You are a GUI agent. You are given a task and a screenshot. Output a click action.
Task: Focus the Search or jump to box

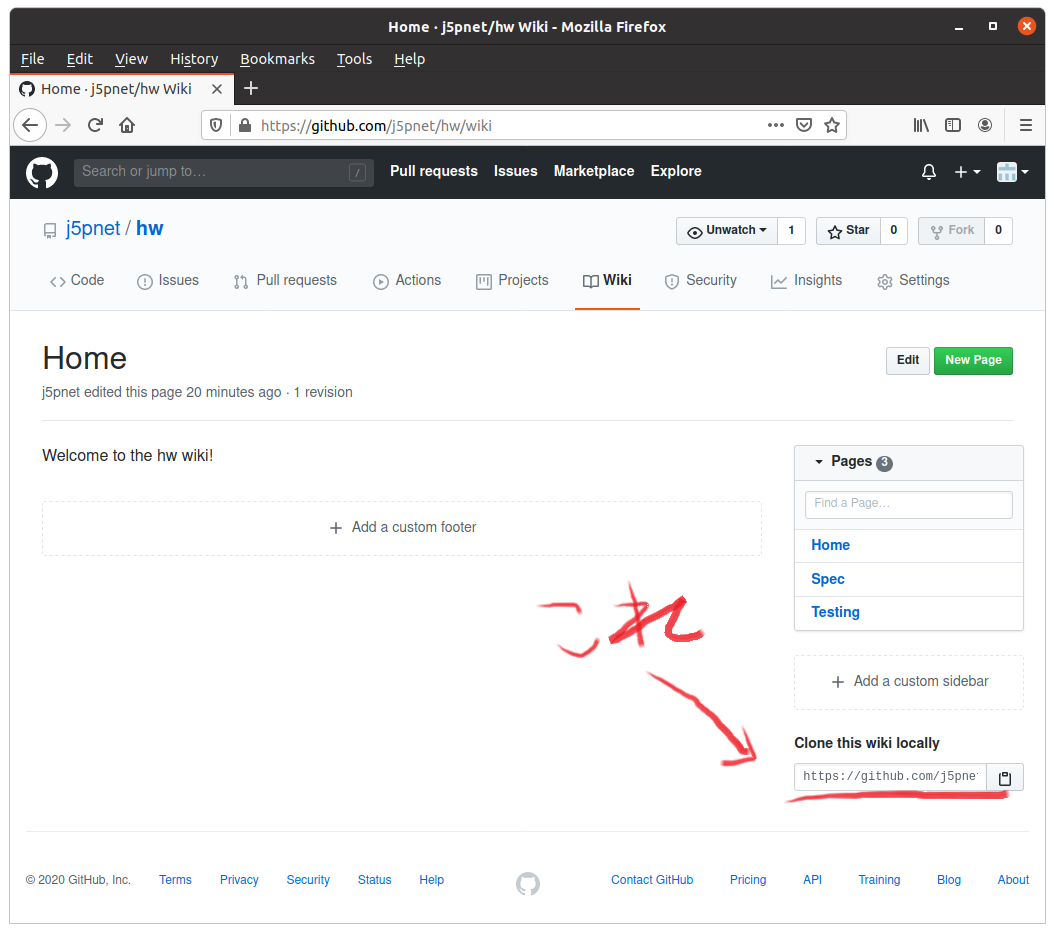(x=223, y=172)
